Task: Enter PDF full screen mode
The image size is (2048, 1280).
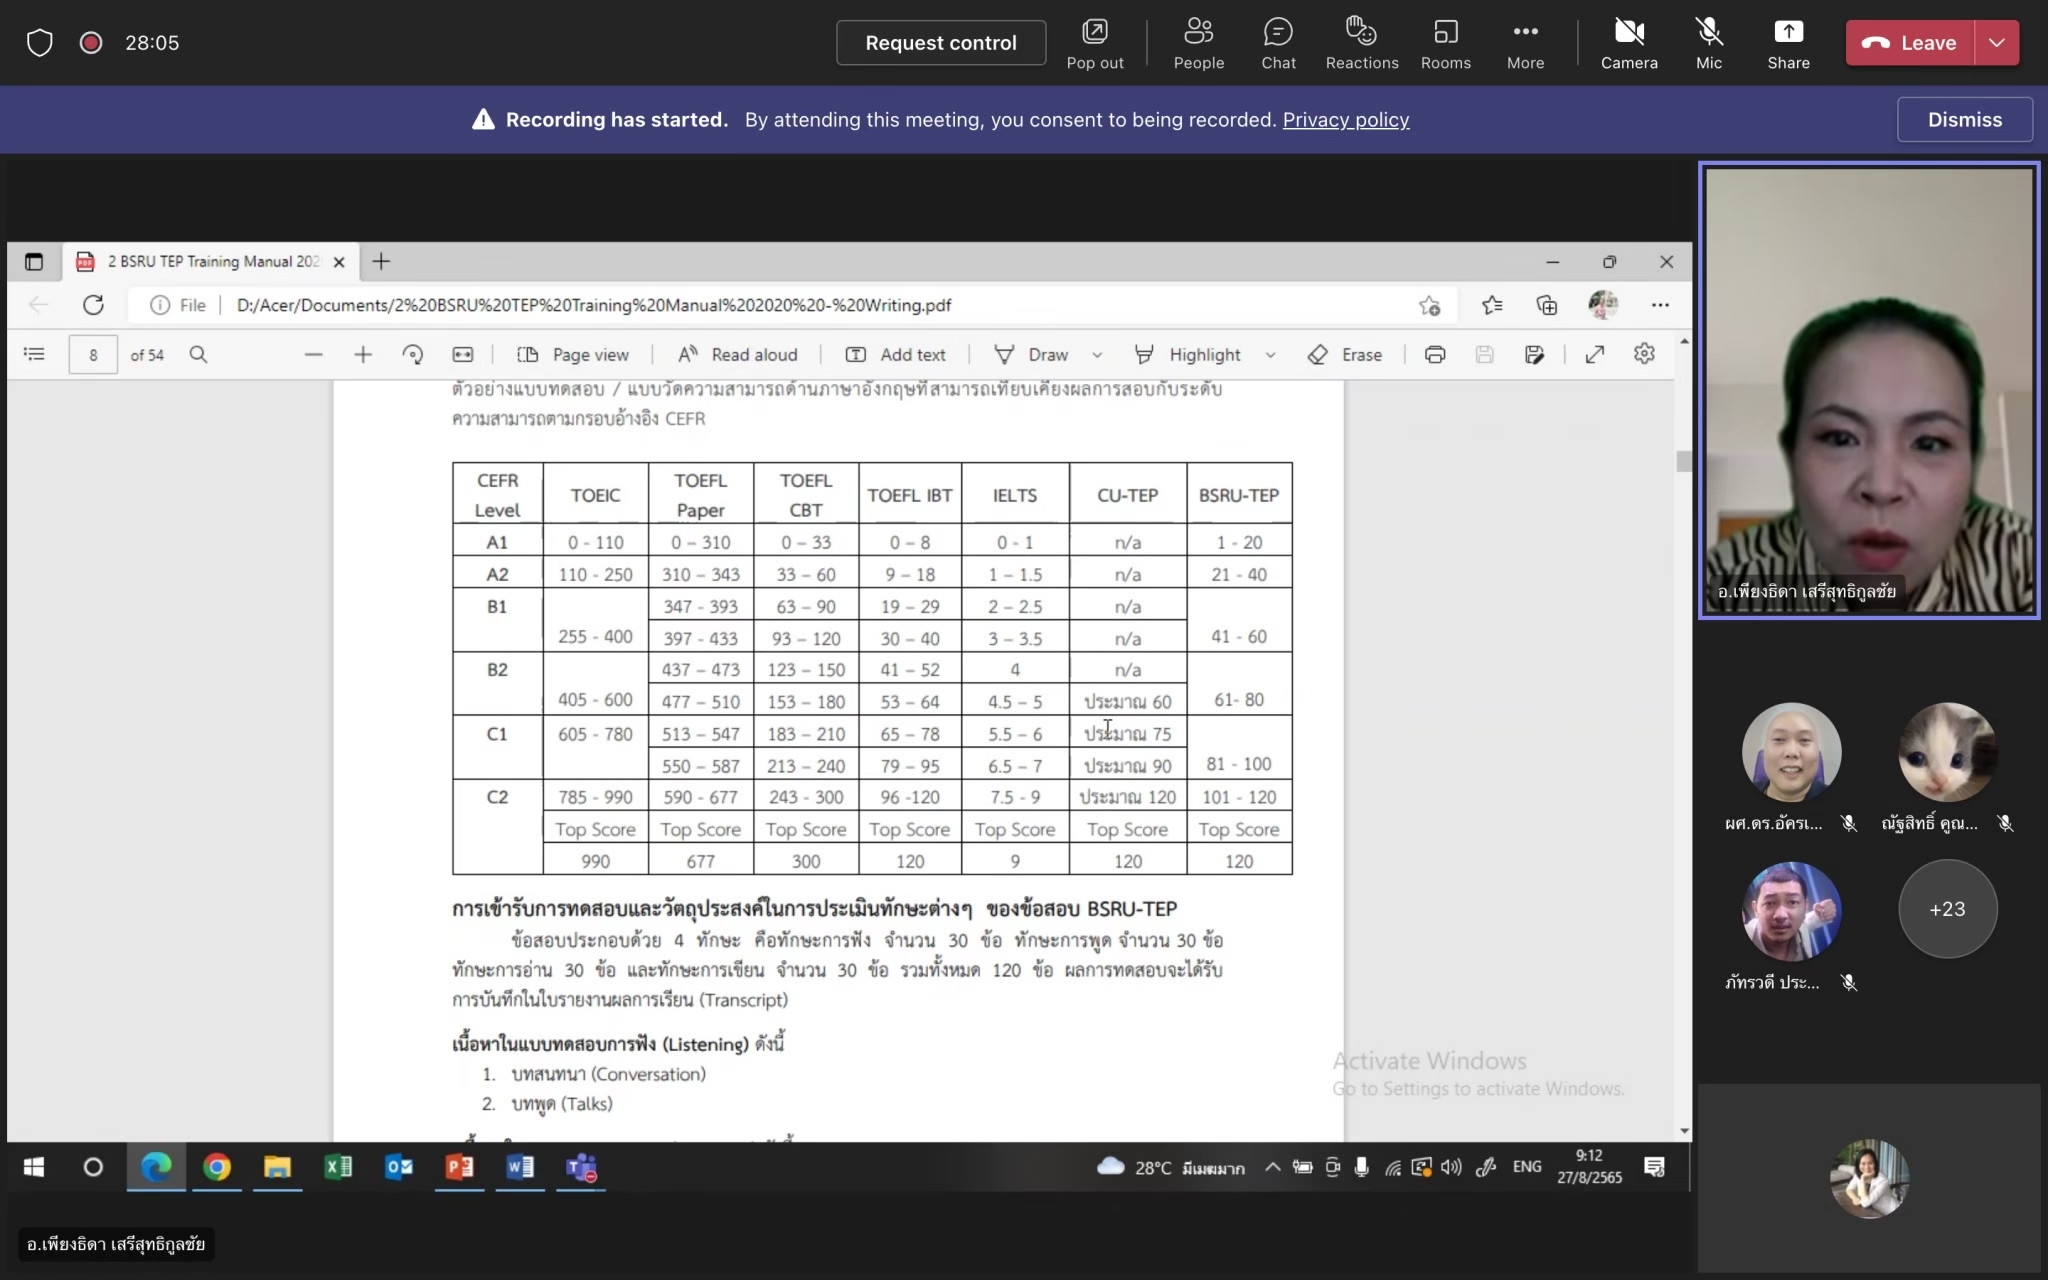Action: (x=1594, y=354)
